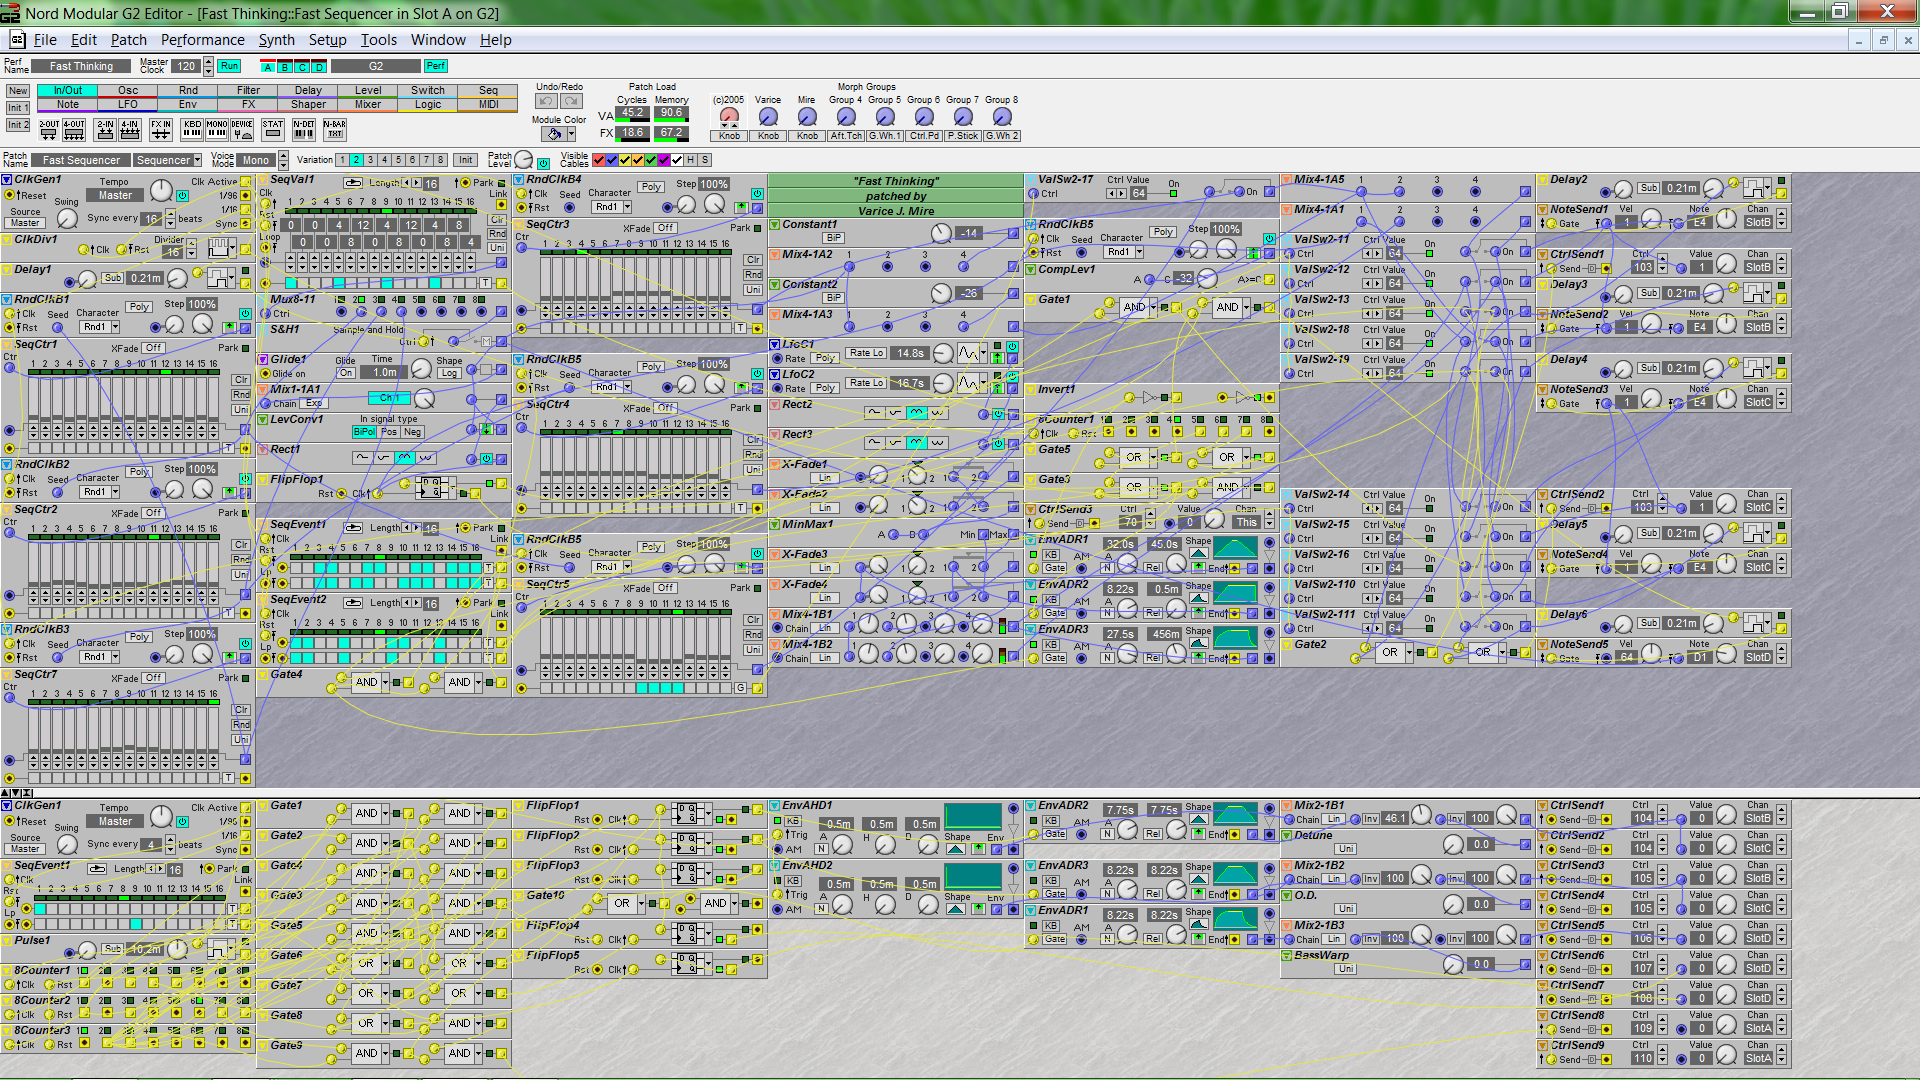Select slot B button

click(285, 67)
